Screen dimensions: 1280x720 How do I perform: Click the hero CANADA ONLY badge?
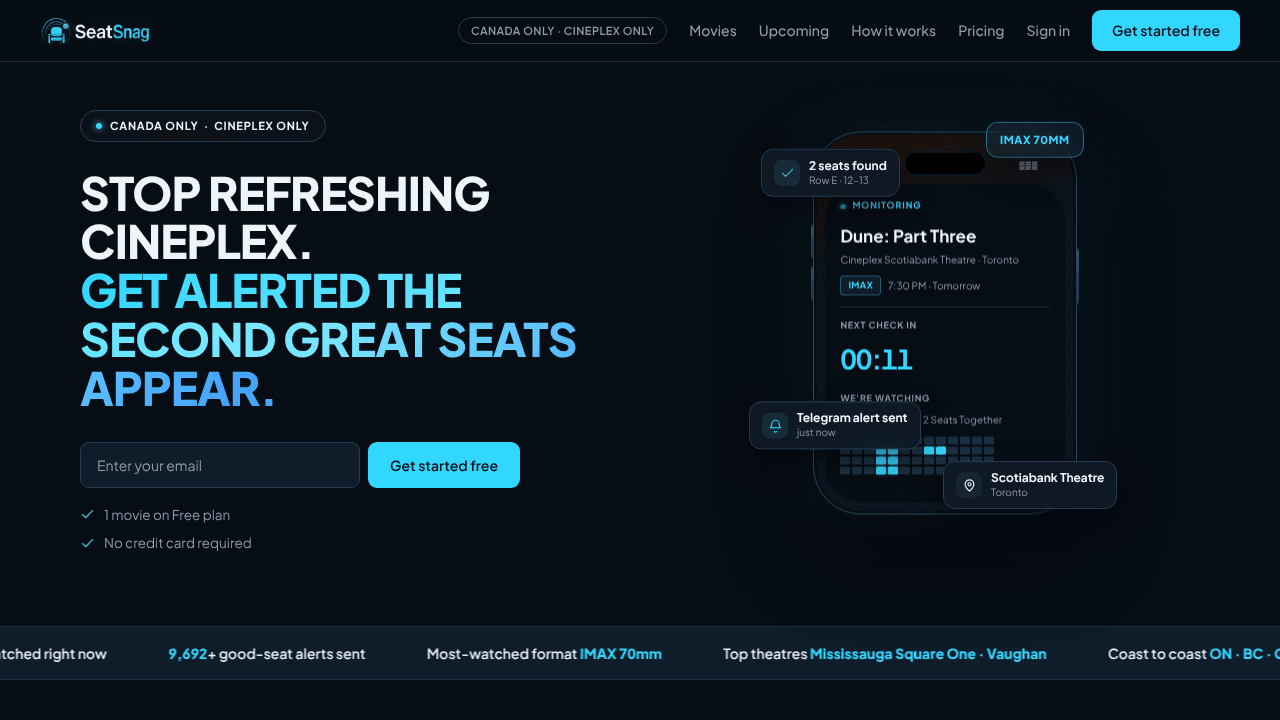point(203,126)
